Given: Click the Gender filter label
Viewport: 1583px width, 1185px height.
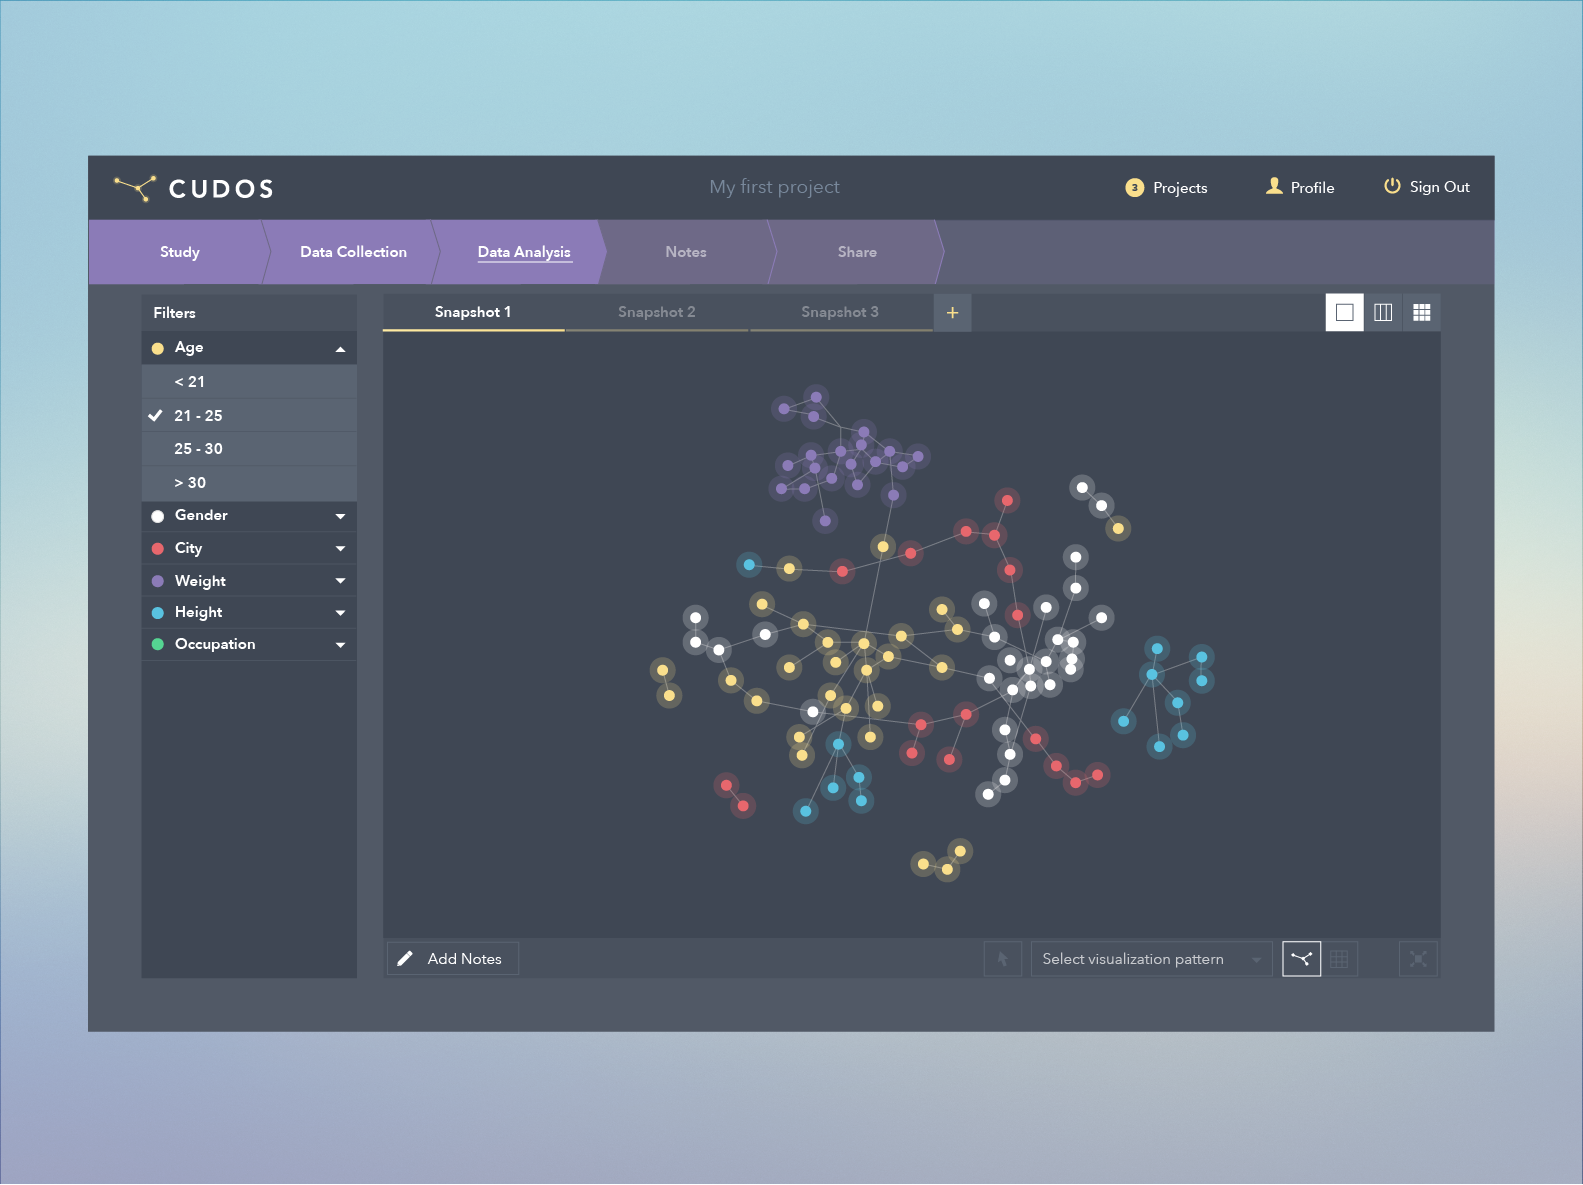Looking at the screenshot, I should [201, 515].
